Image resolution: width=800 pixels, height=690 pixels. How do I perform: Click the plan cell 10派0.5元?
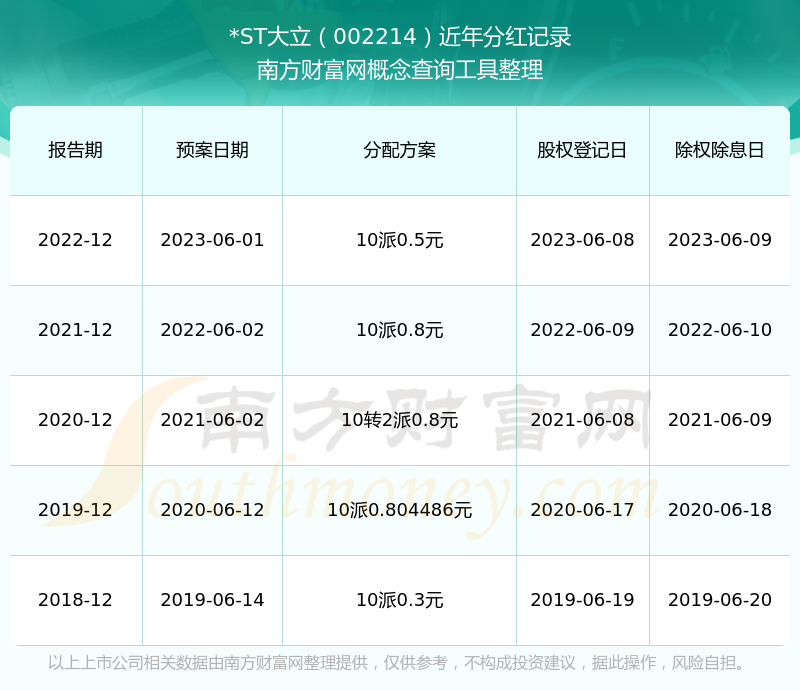[x=399, y=240]
